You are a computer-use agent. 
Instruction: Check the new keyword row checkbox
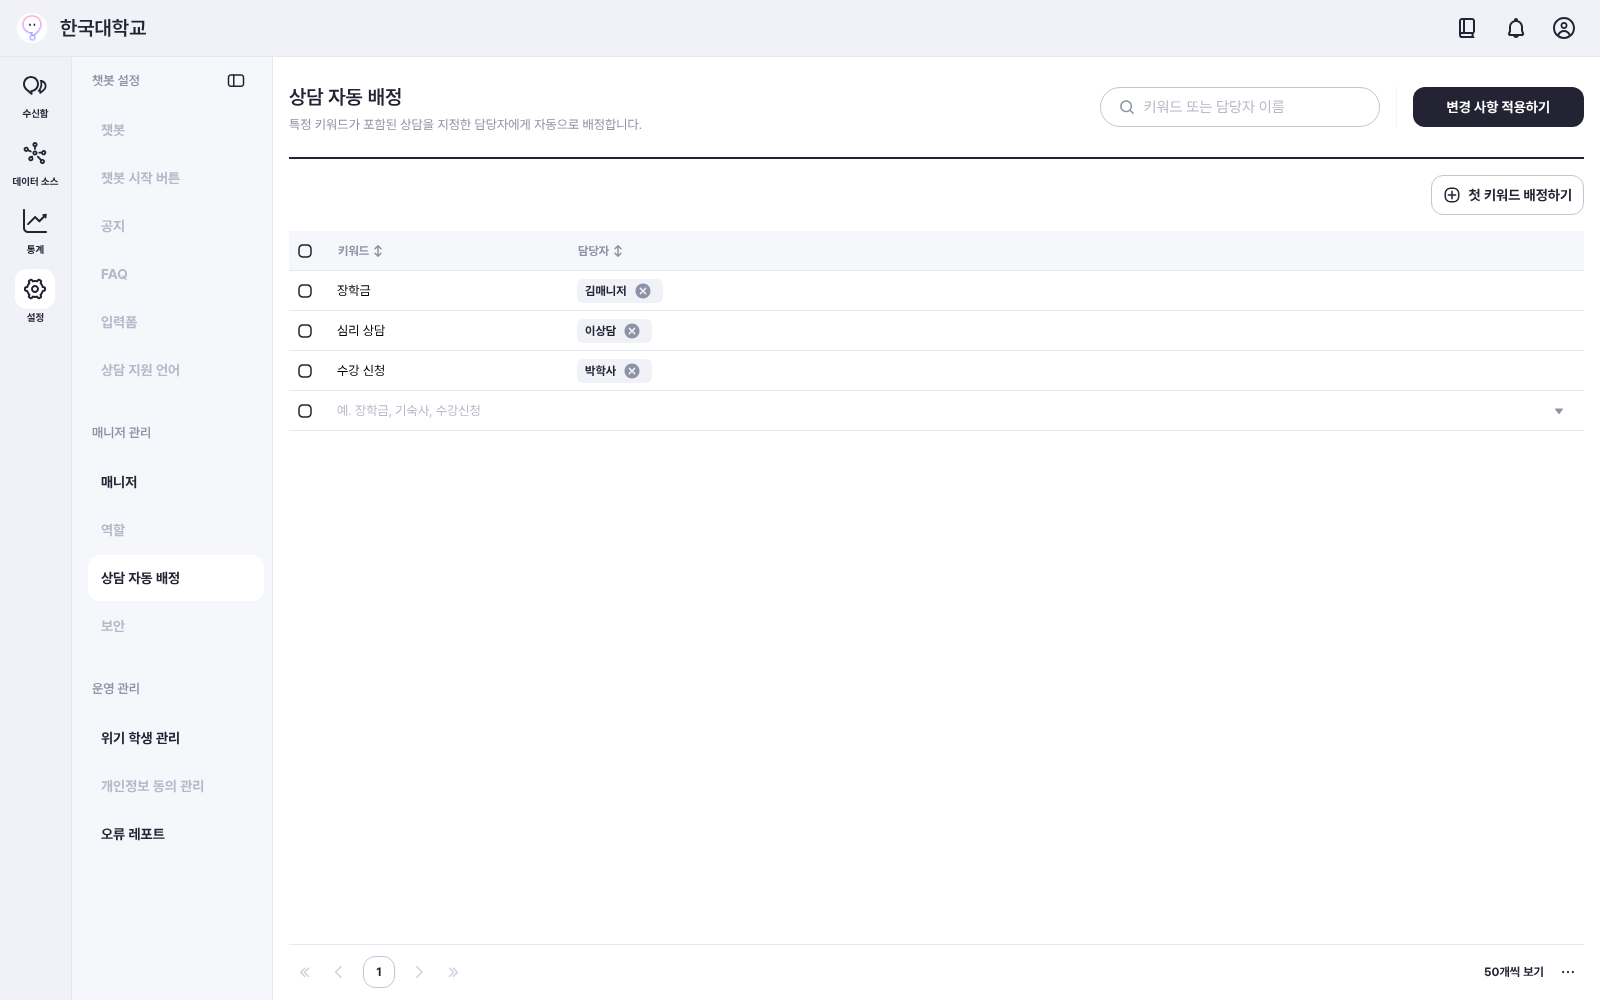pos(305,411)
